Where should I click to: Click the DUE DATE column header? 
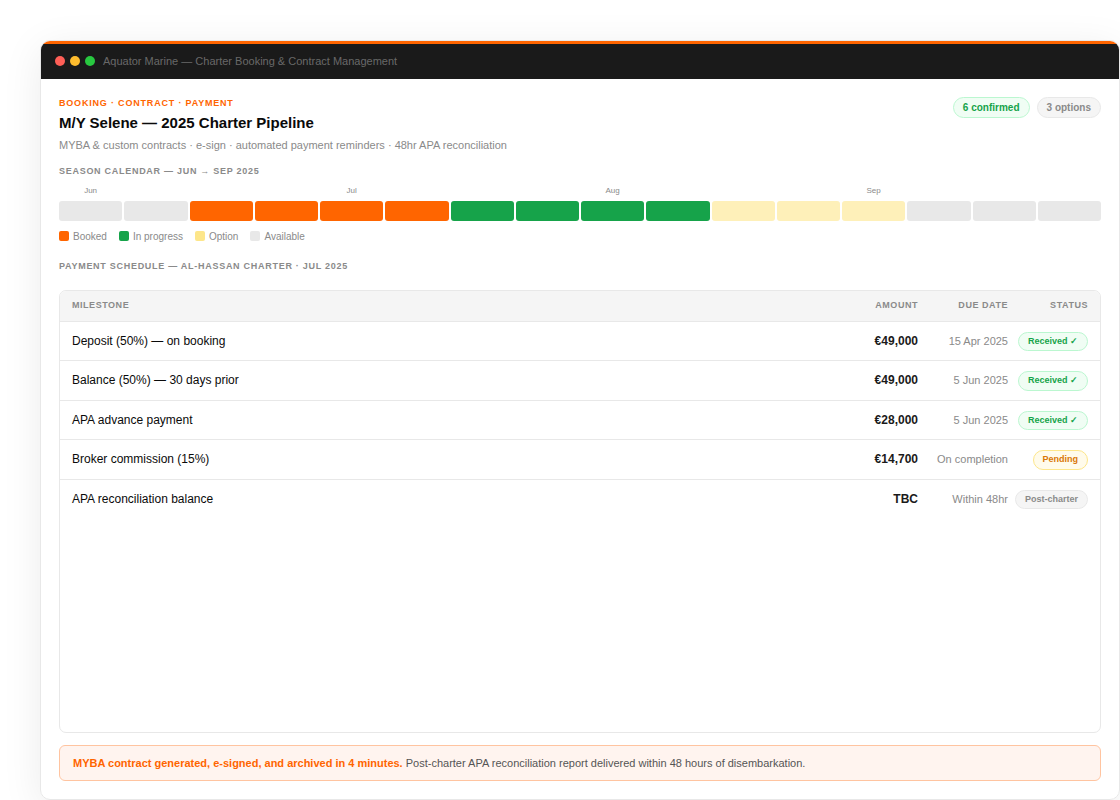(983, 305)
